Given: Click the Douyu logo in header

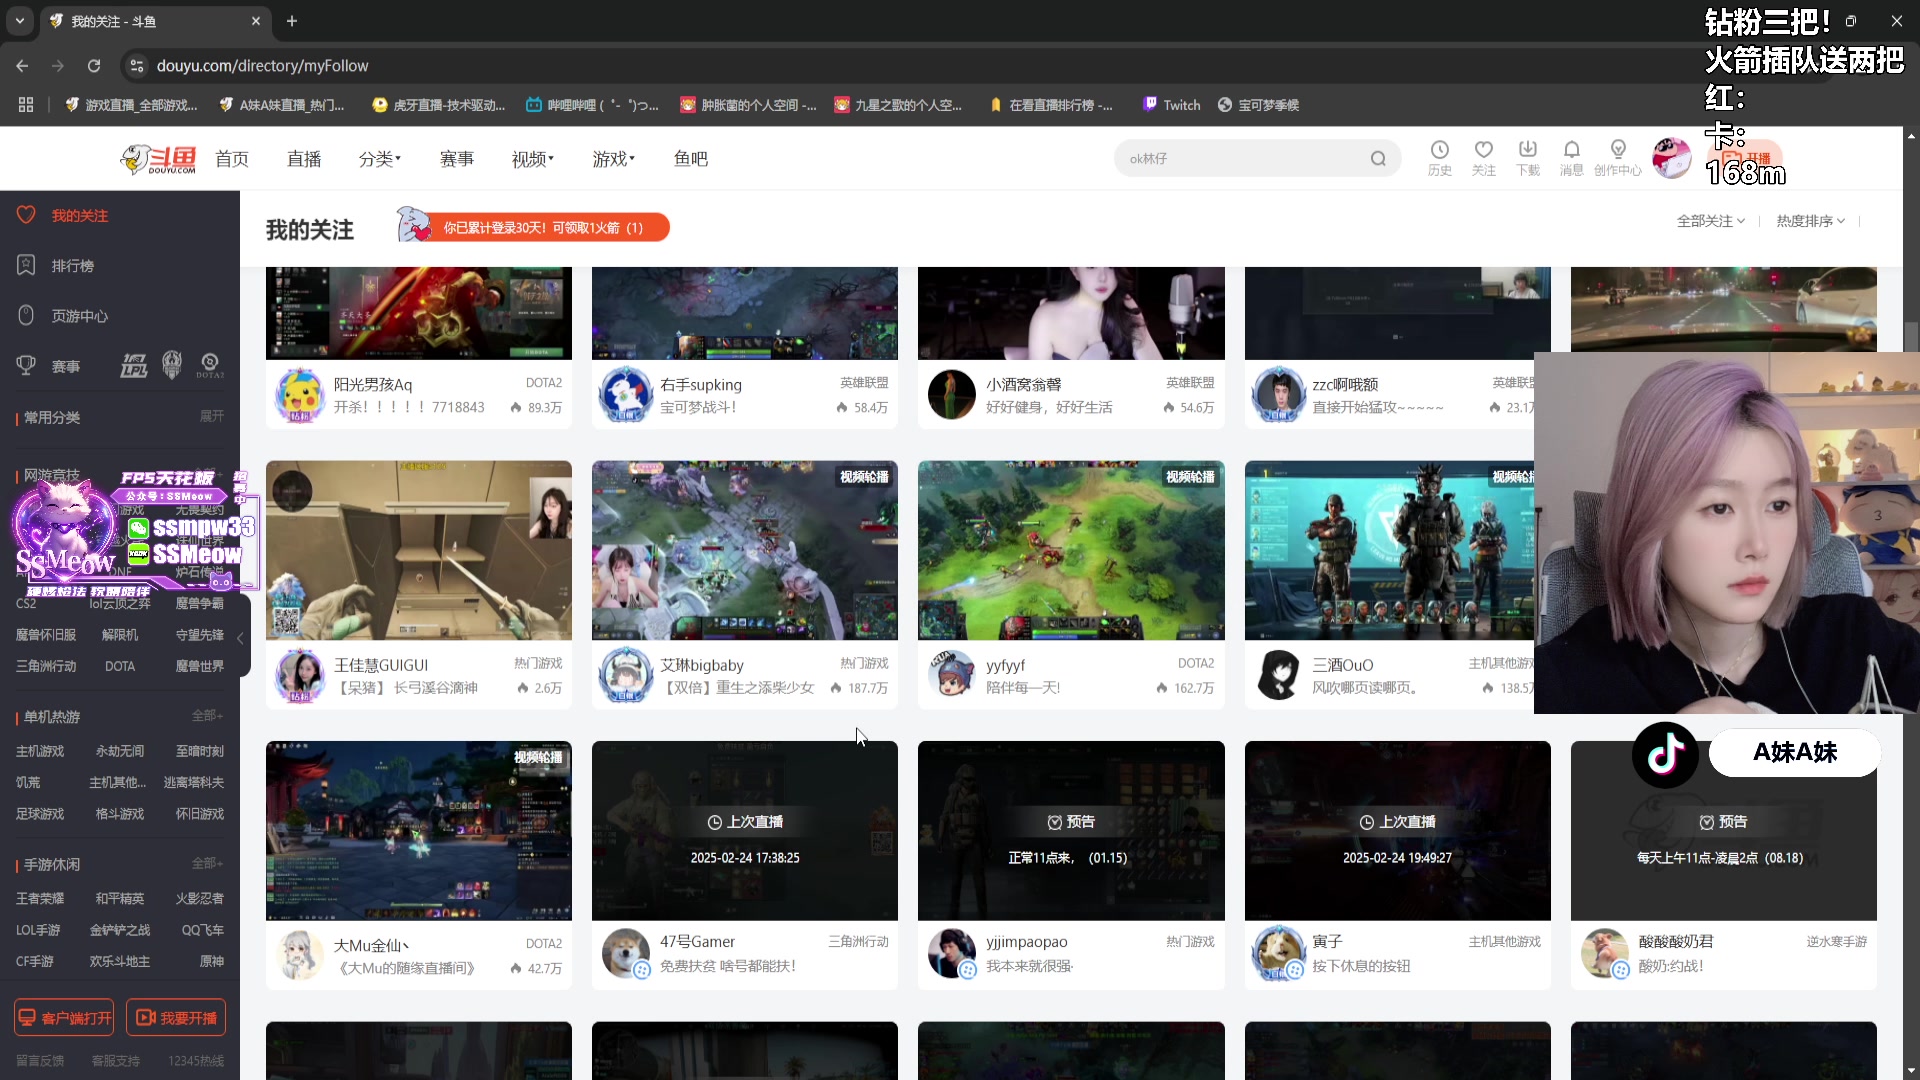Looking at the screenshot, I should (x=158, y=159).
